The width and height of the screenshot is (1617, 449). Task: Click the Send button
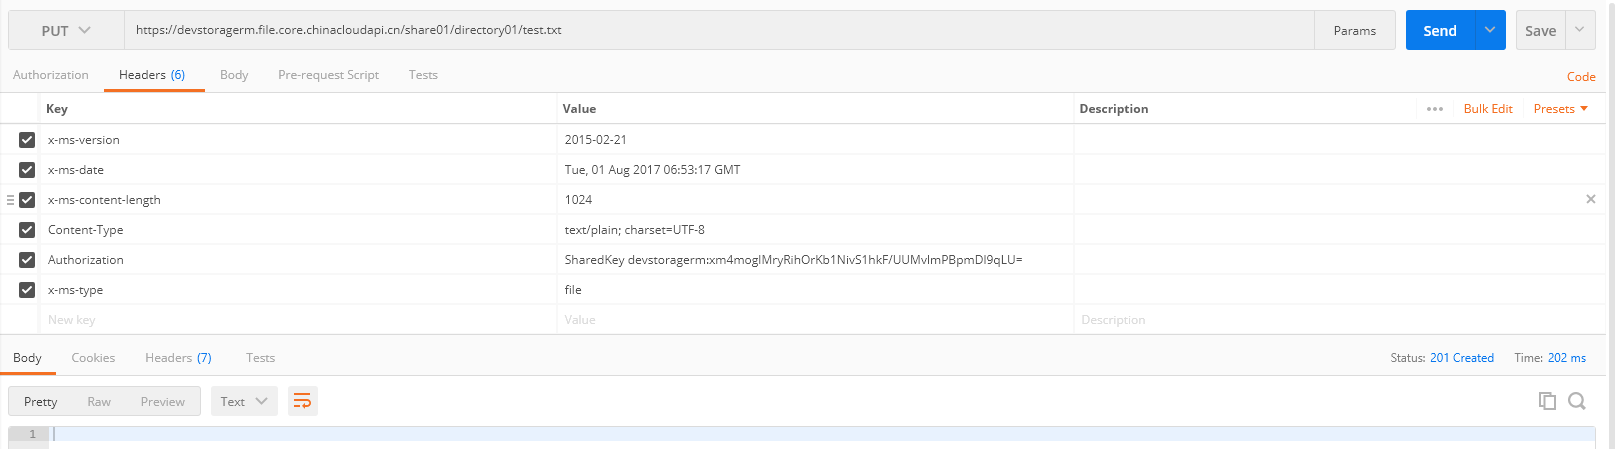tap(1440, 31)
